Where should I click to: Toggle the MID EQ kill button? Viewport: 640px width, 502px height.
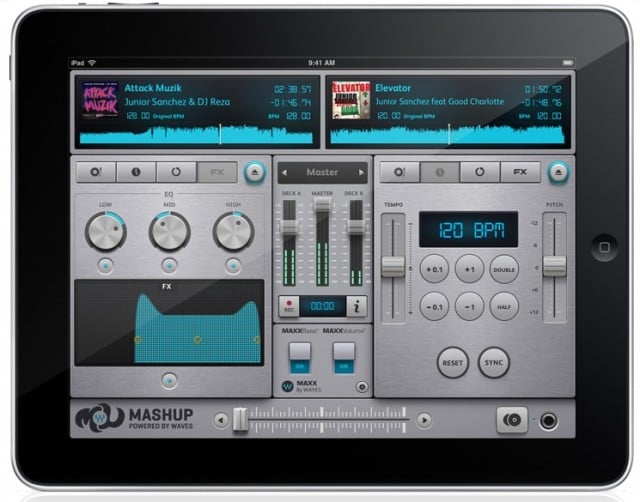(169, 266)
